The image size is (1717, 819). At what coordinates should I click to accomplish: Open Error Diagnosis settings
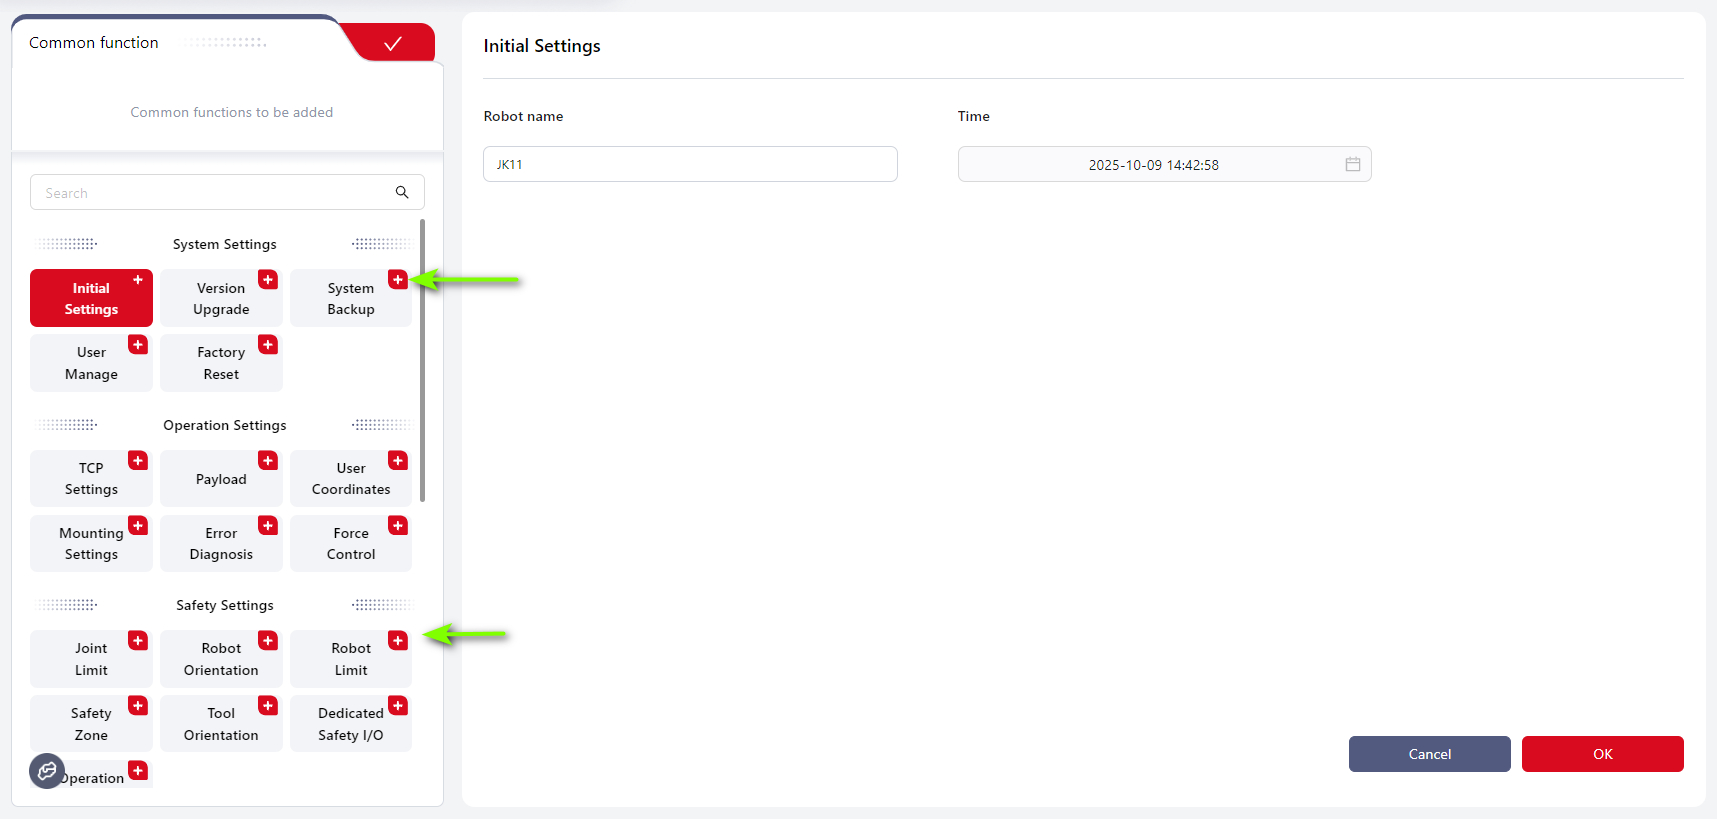[220, 544]
